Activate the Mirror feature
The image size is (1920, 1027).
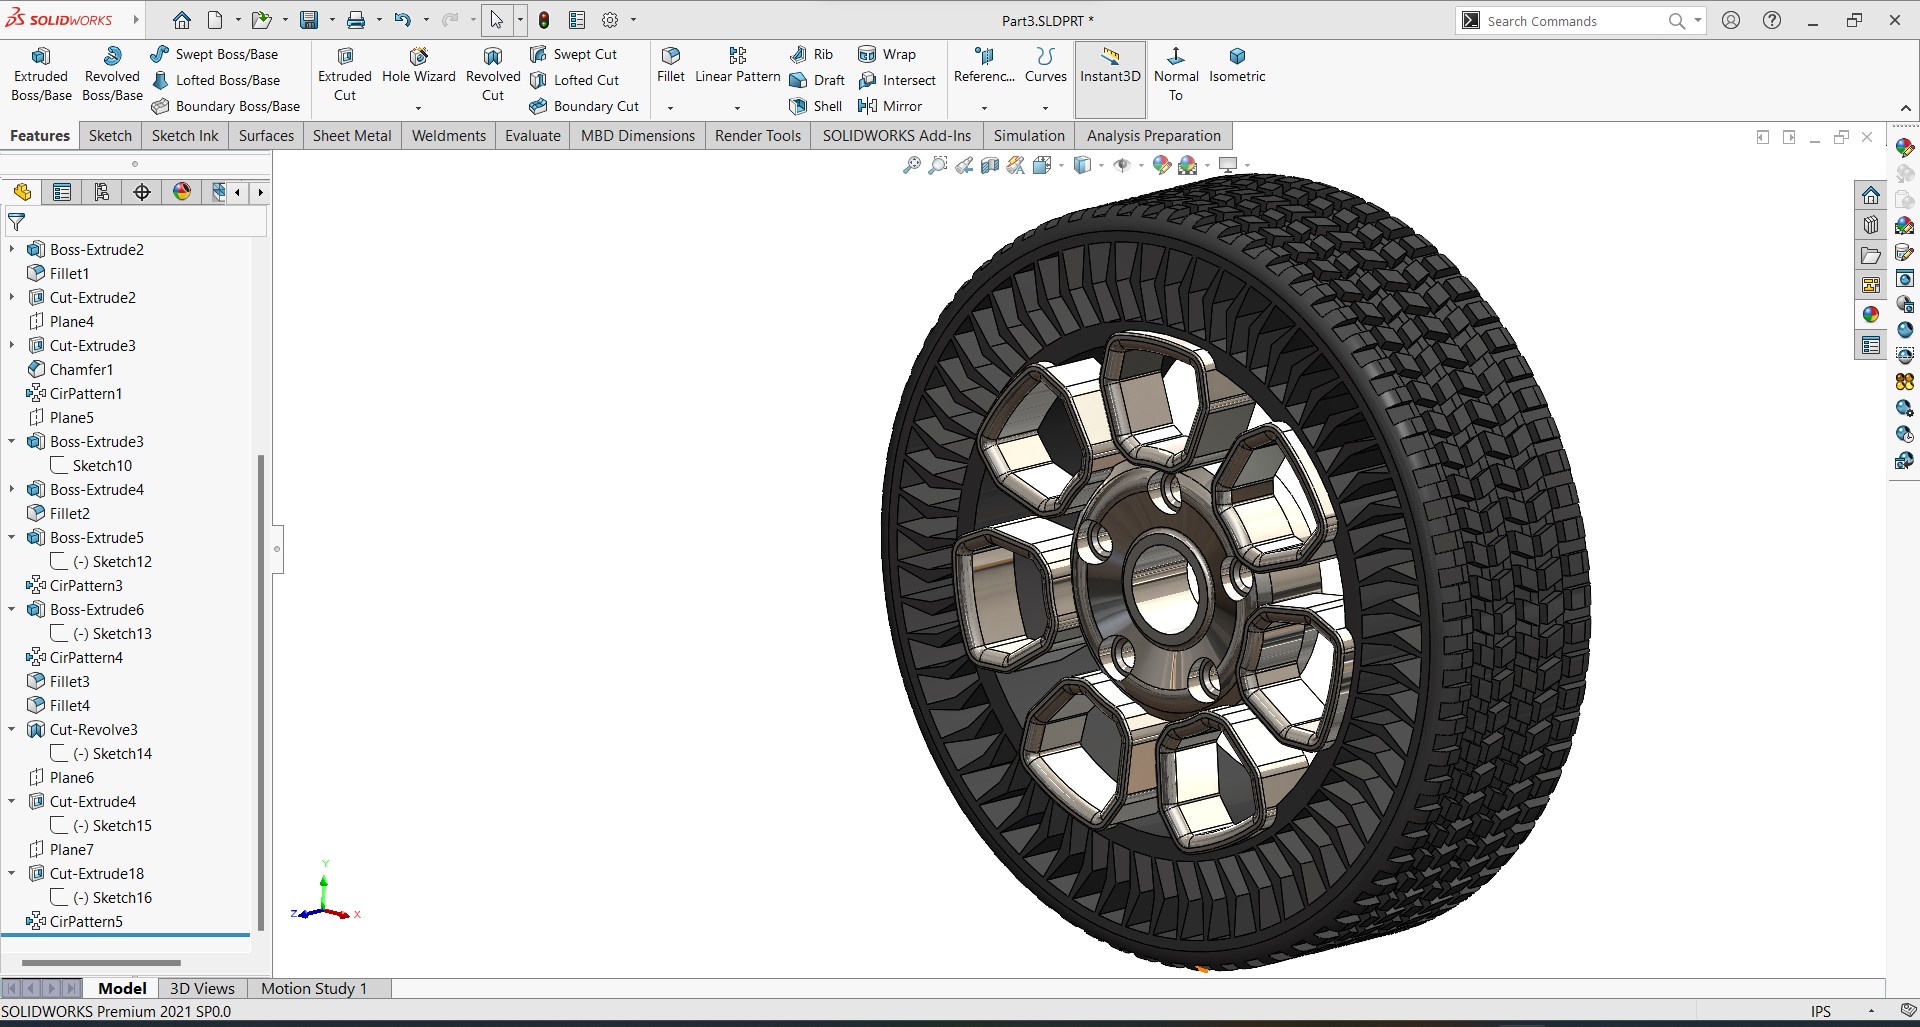(890, 106)
